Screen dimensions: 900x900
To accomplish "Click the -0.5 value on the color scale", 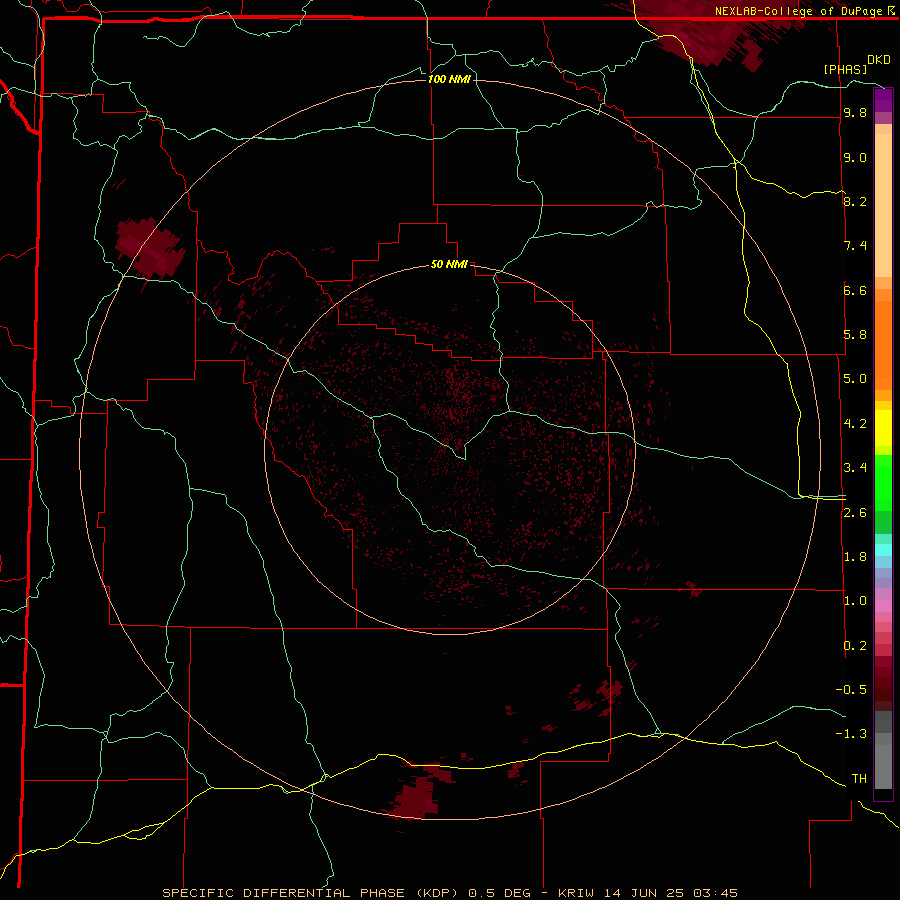I will [x=851, y=690].
